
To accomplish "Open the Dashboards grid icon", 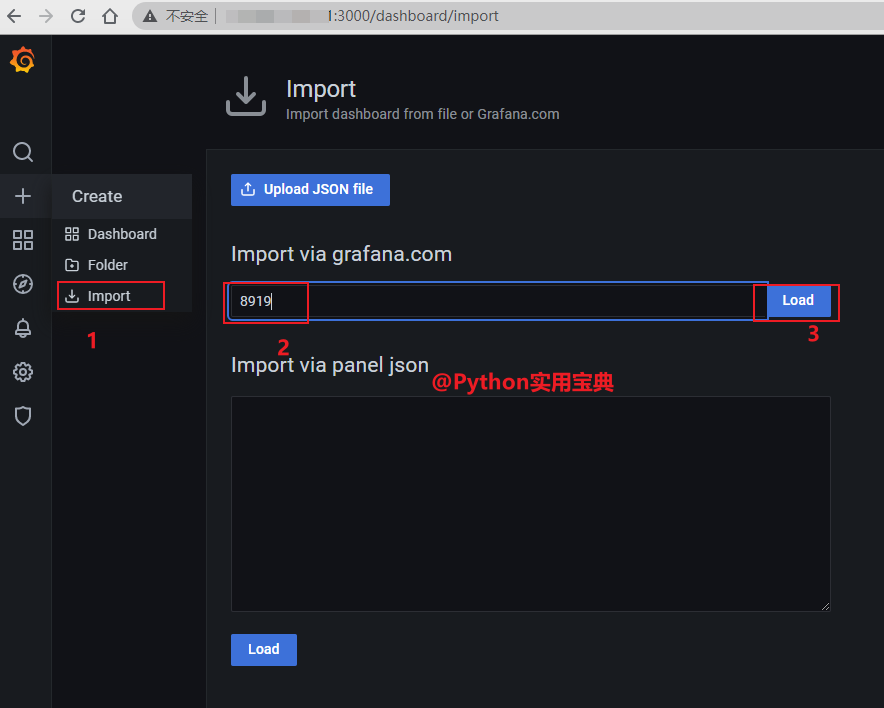I will click(x=22, y=240).
